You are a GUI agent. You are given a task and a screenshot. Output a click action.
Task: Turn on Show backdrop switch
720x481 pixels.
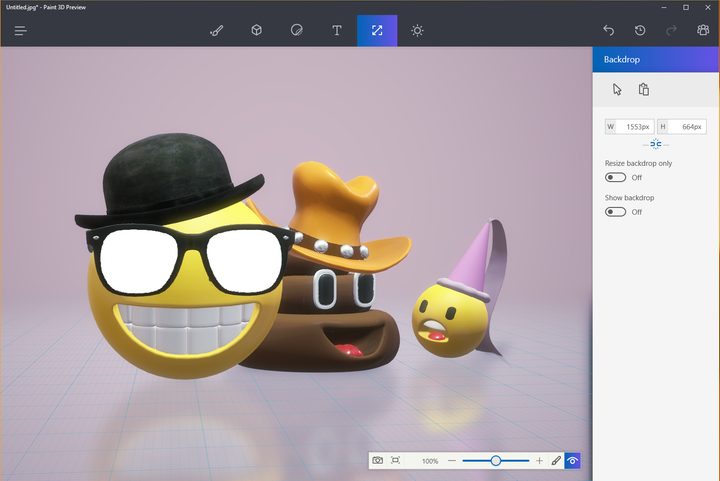point(615,212)
